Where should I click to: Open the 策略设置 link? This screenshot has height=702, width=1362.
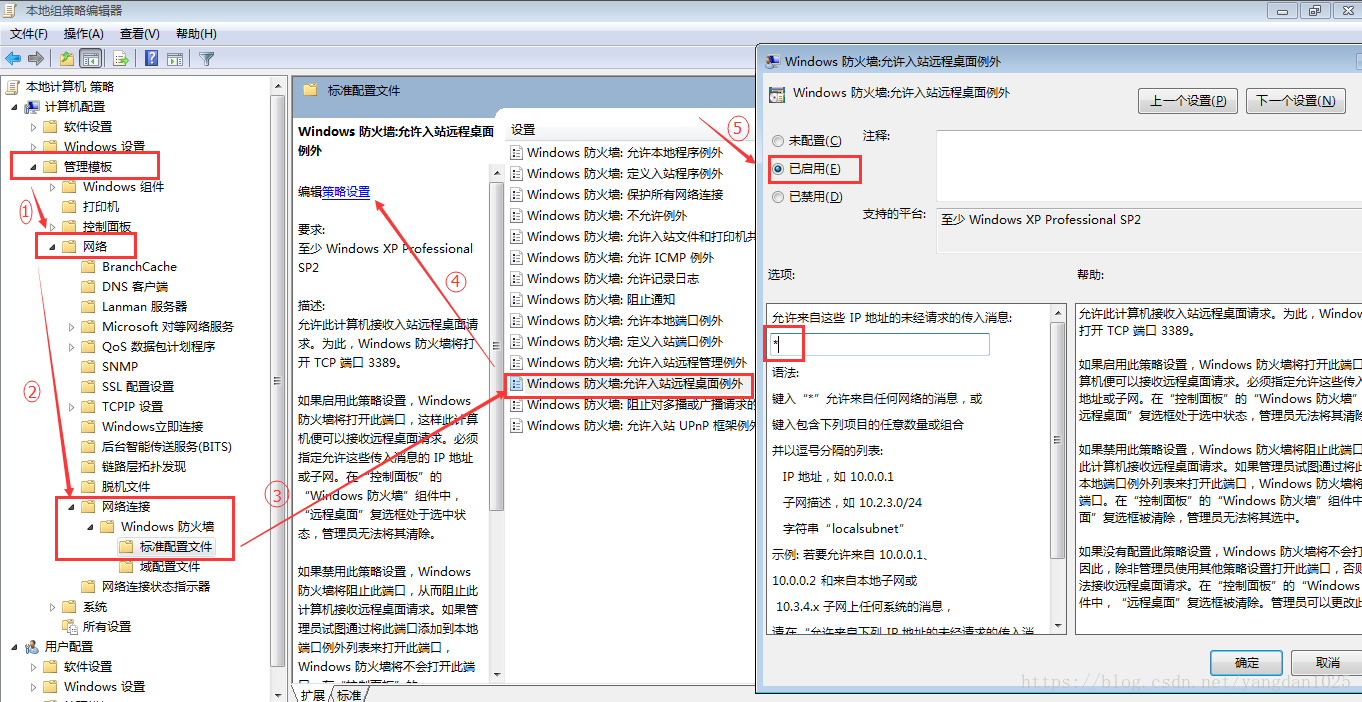coord(346,192)
